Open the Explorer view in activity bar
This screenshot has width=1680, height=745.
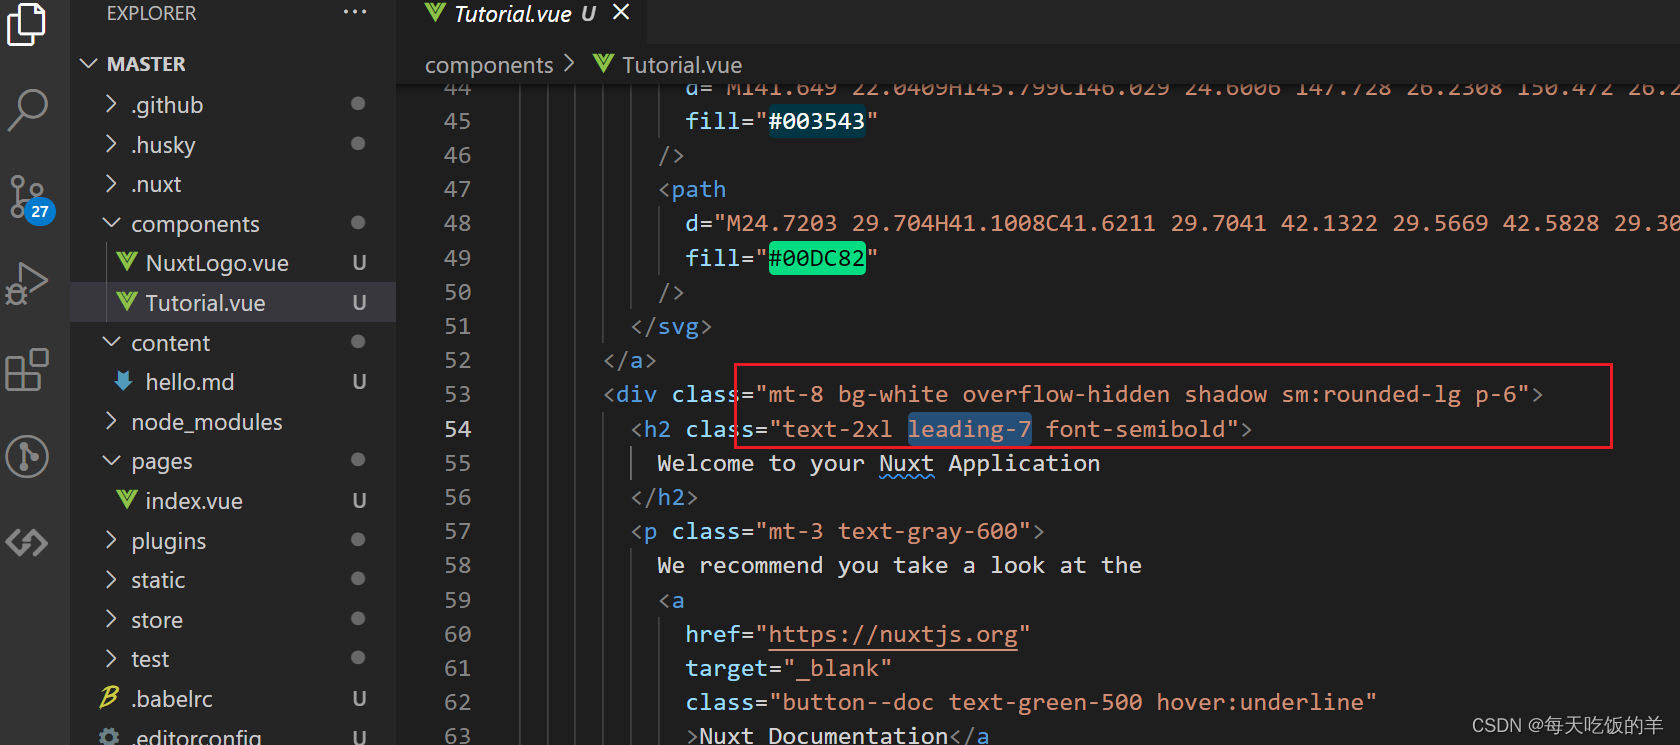pyautogui.click(x=27, y=24)
